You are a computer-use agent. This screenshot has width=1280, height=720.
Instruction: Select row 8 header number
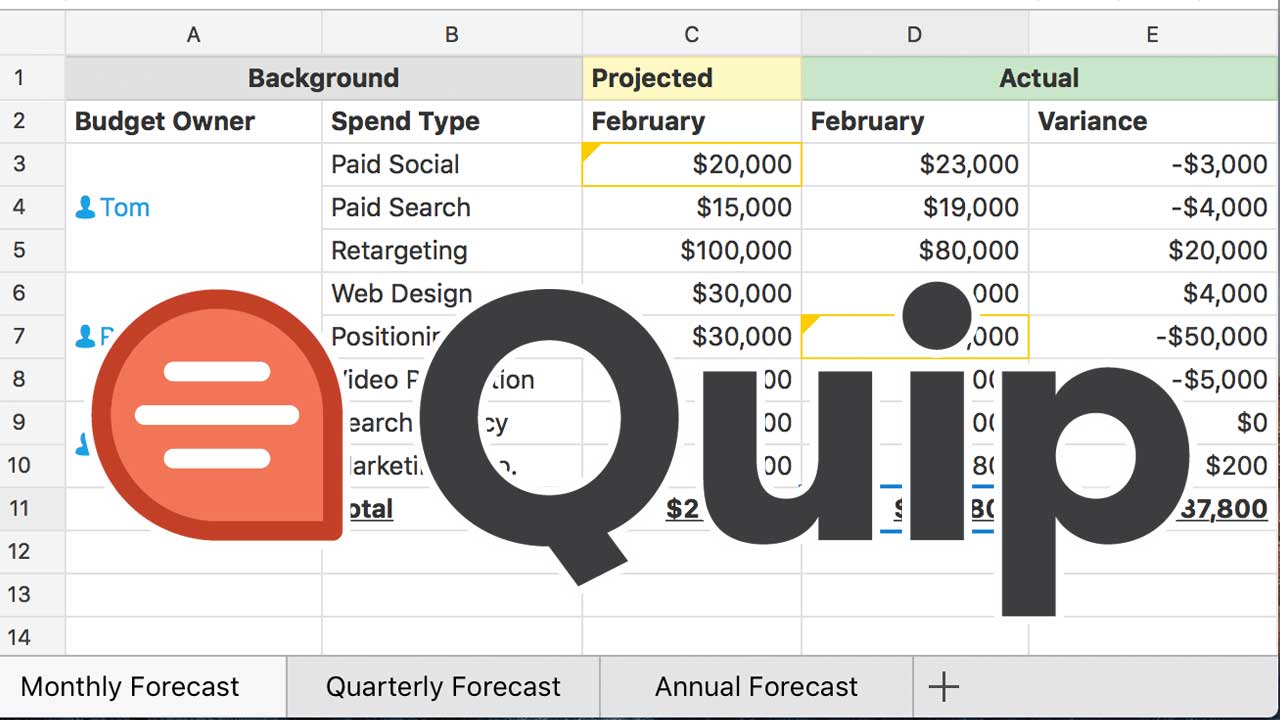pos(19,379)
